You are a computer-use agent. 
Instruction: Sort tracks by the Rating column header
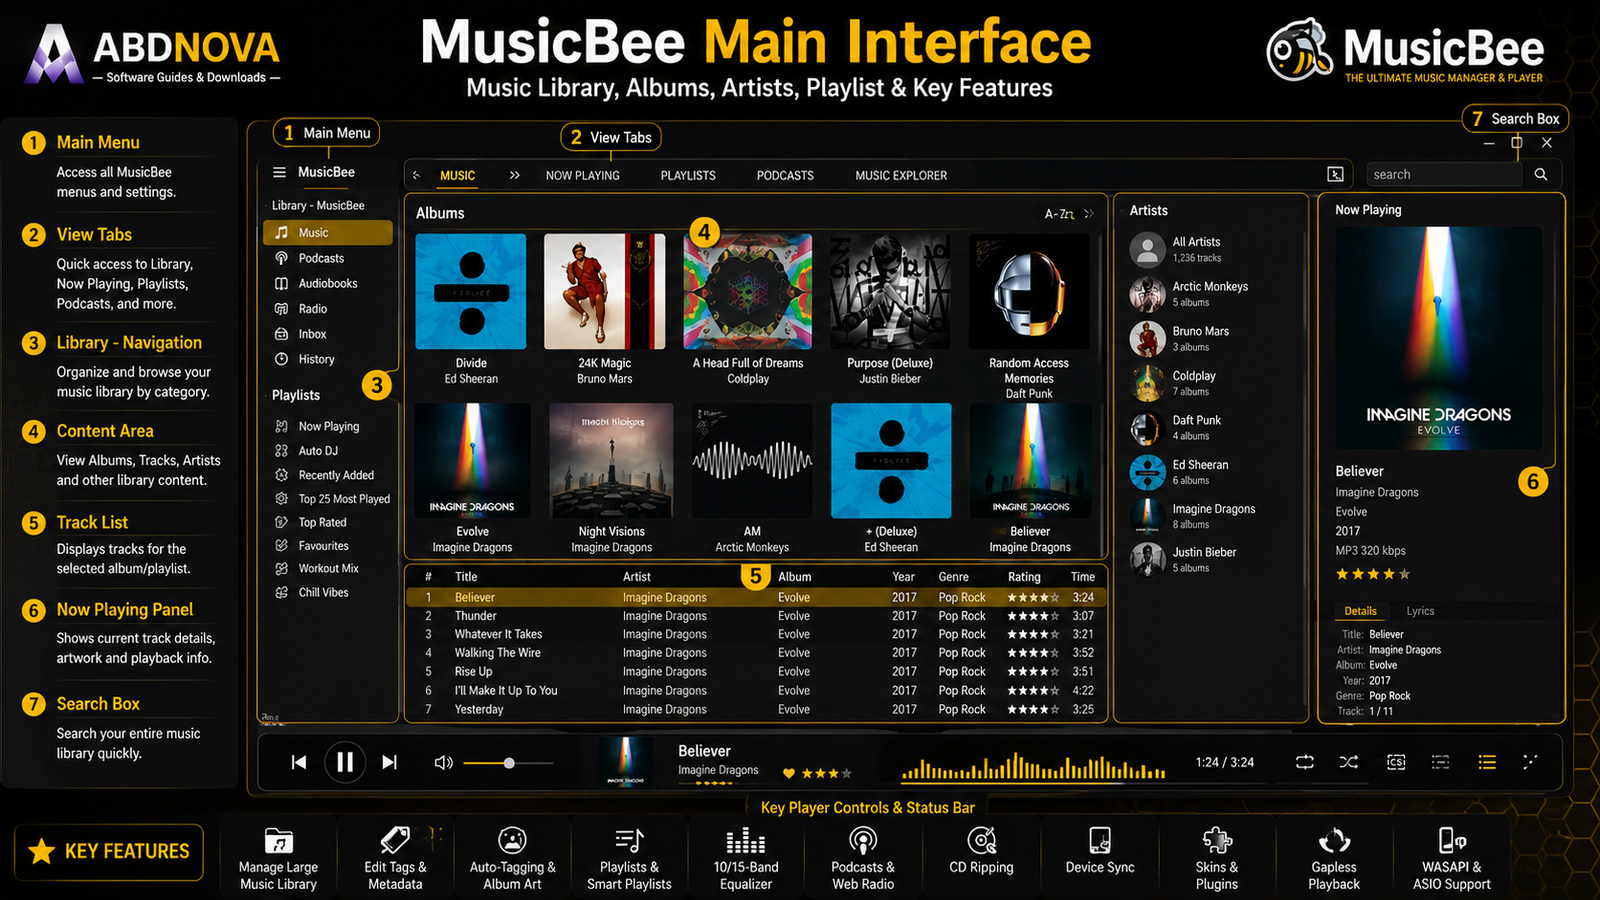pos(1024,577)
